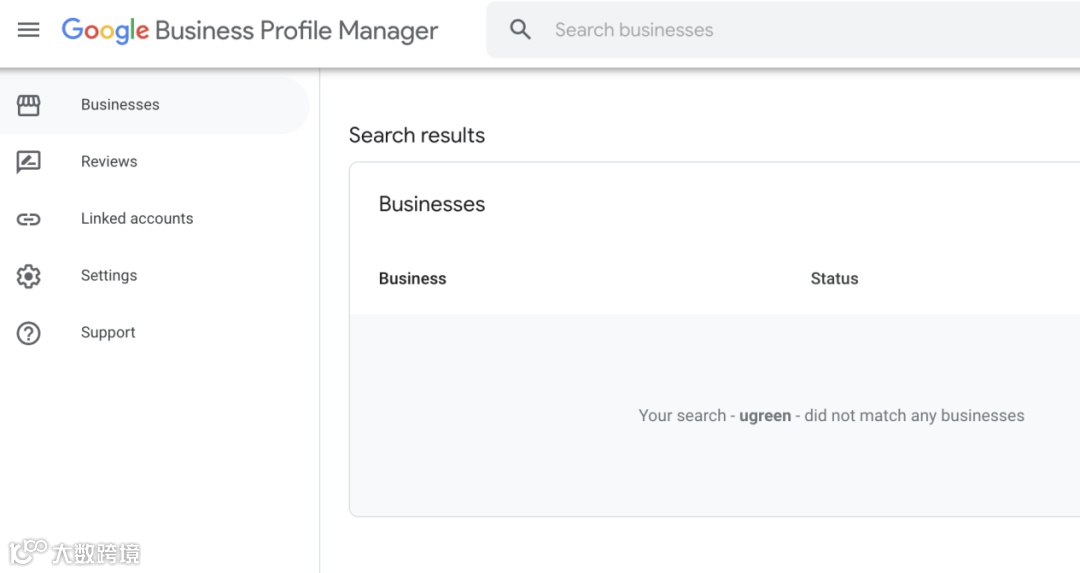Image resolution: width=1080 pixels, height=573 pixels.
Task: Click the Search results heading
Action: tap(416, 136)
